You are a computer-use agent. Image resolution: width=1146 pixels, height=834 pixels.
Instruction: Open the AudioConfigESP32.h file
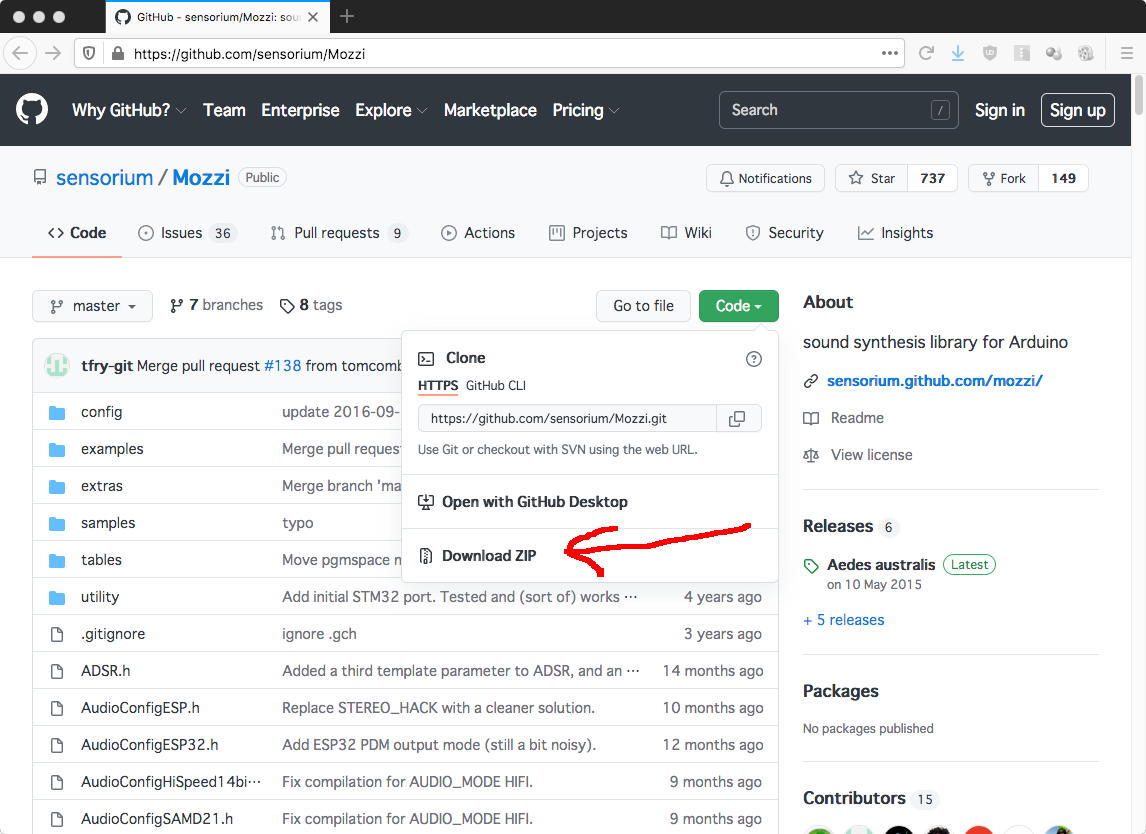[150, 745]
